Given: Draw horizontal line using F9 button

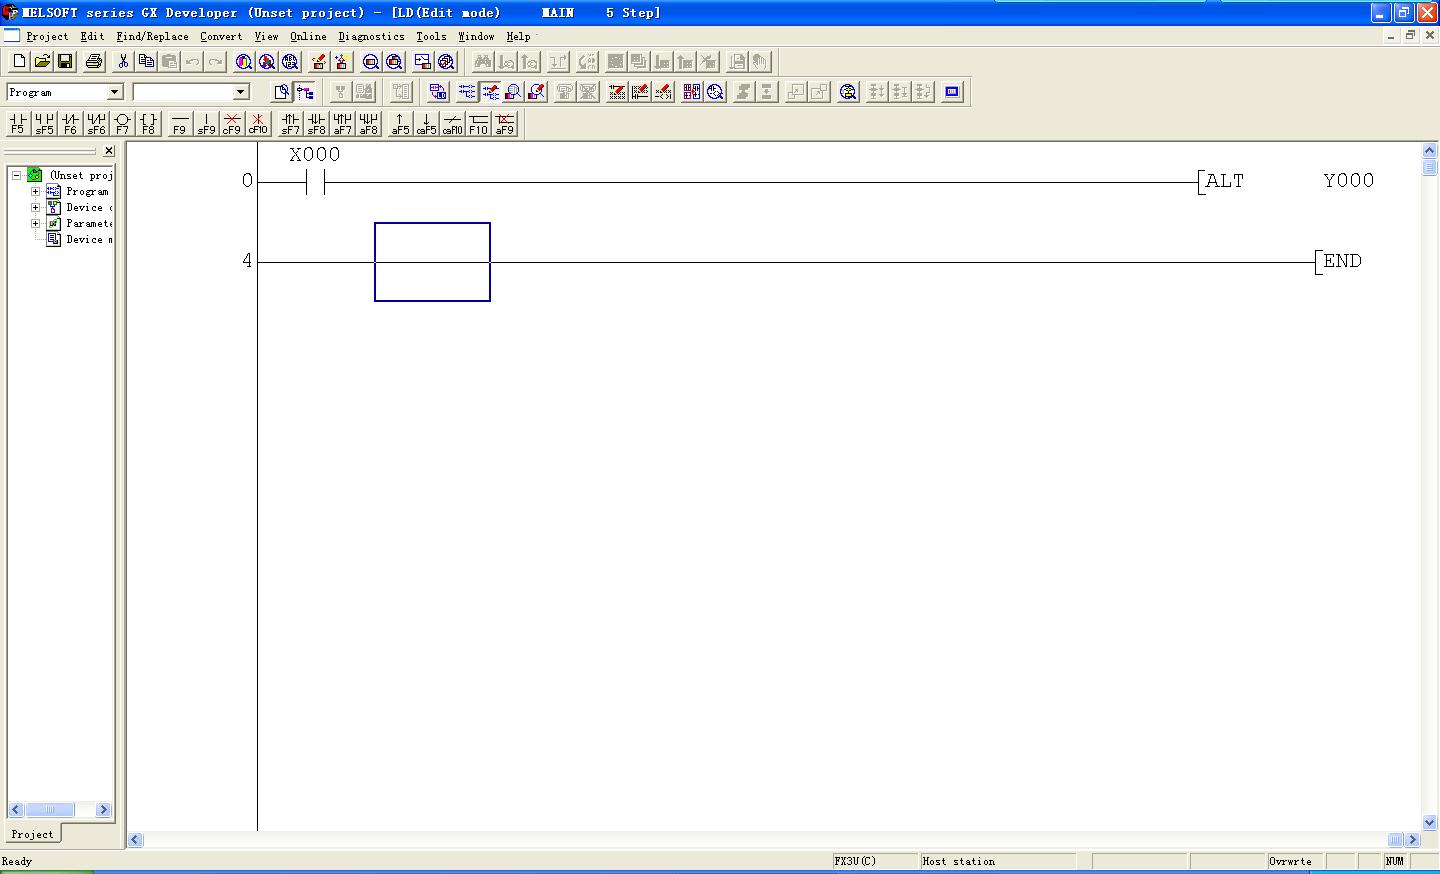Looking at the screenshot, I should [x=179, y=123].
